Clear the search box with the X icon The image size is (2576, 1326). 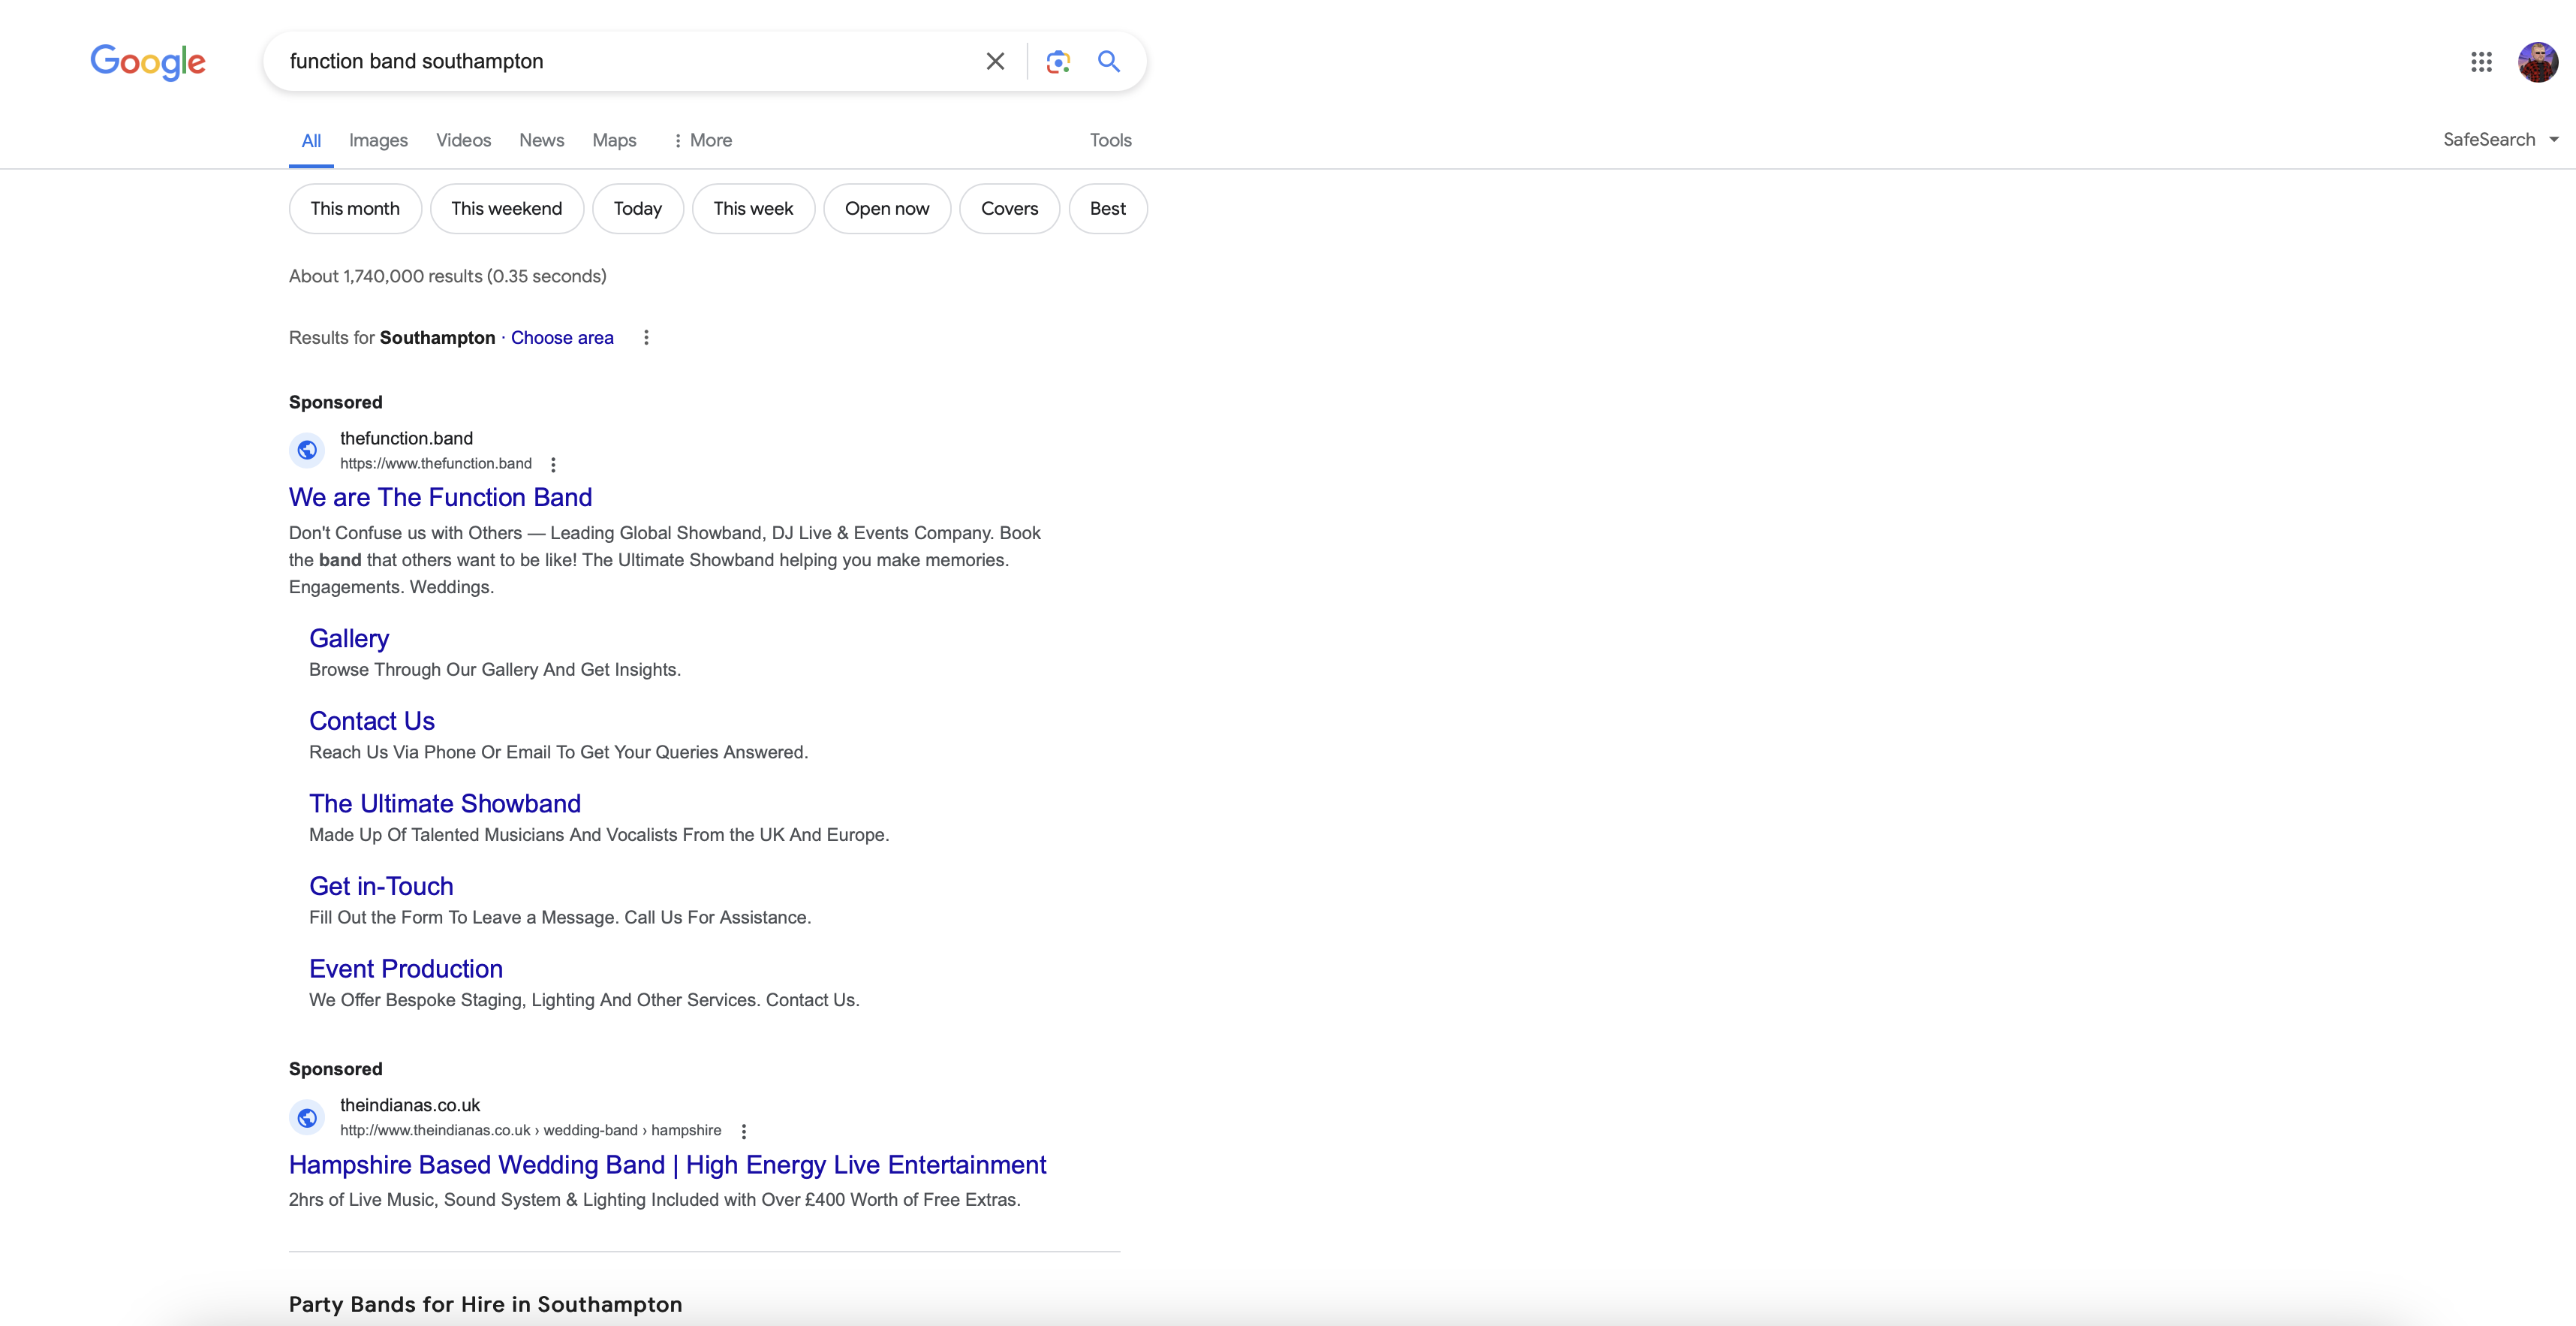(995, 61)
